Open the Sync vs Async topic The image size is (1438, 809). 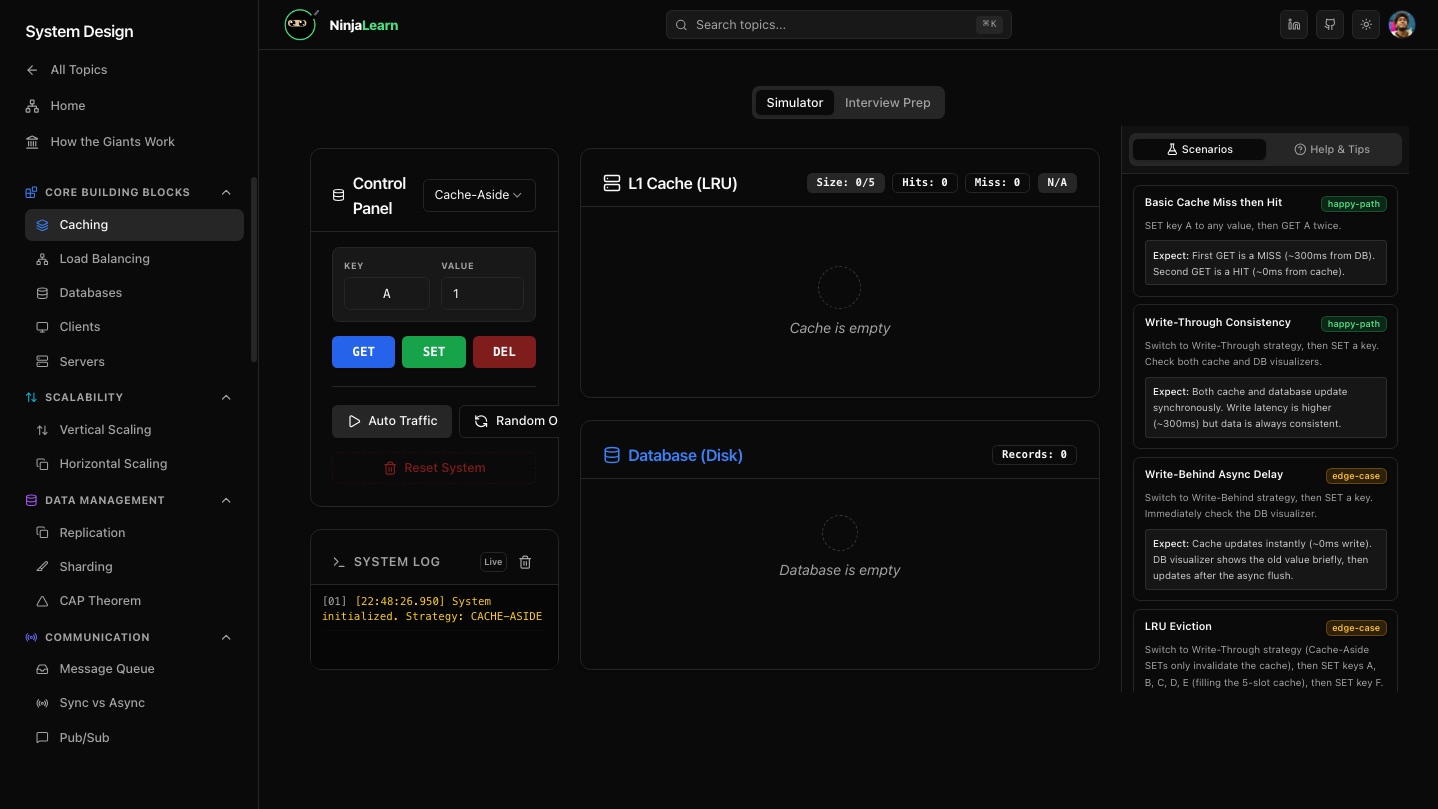click(134, 703)
